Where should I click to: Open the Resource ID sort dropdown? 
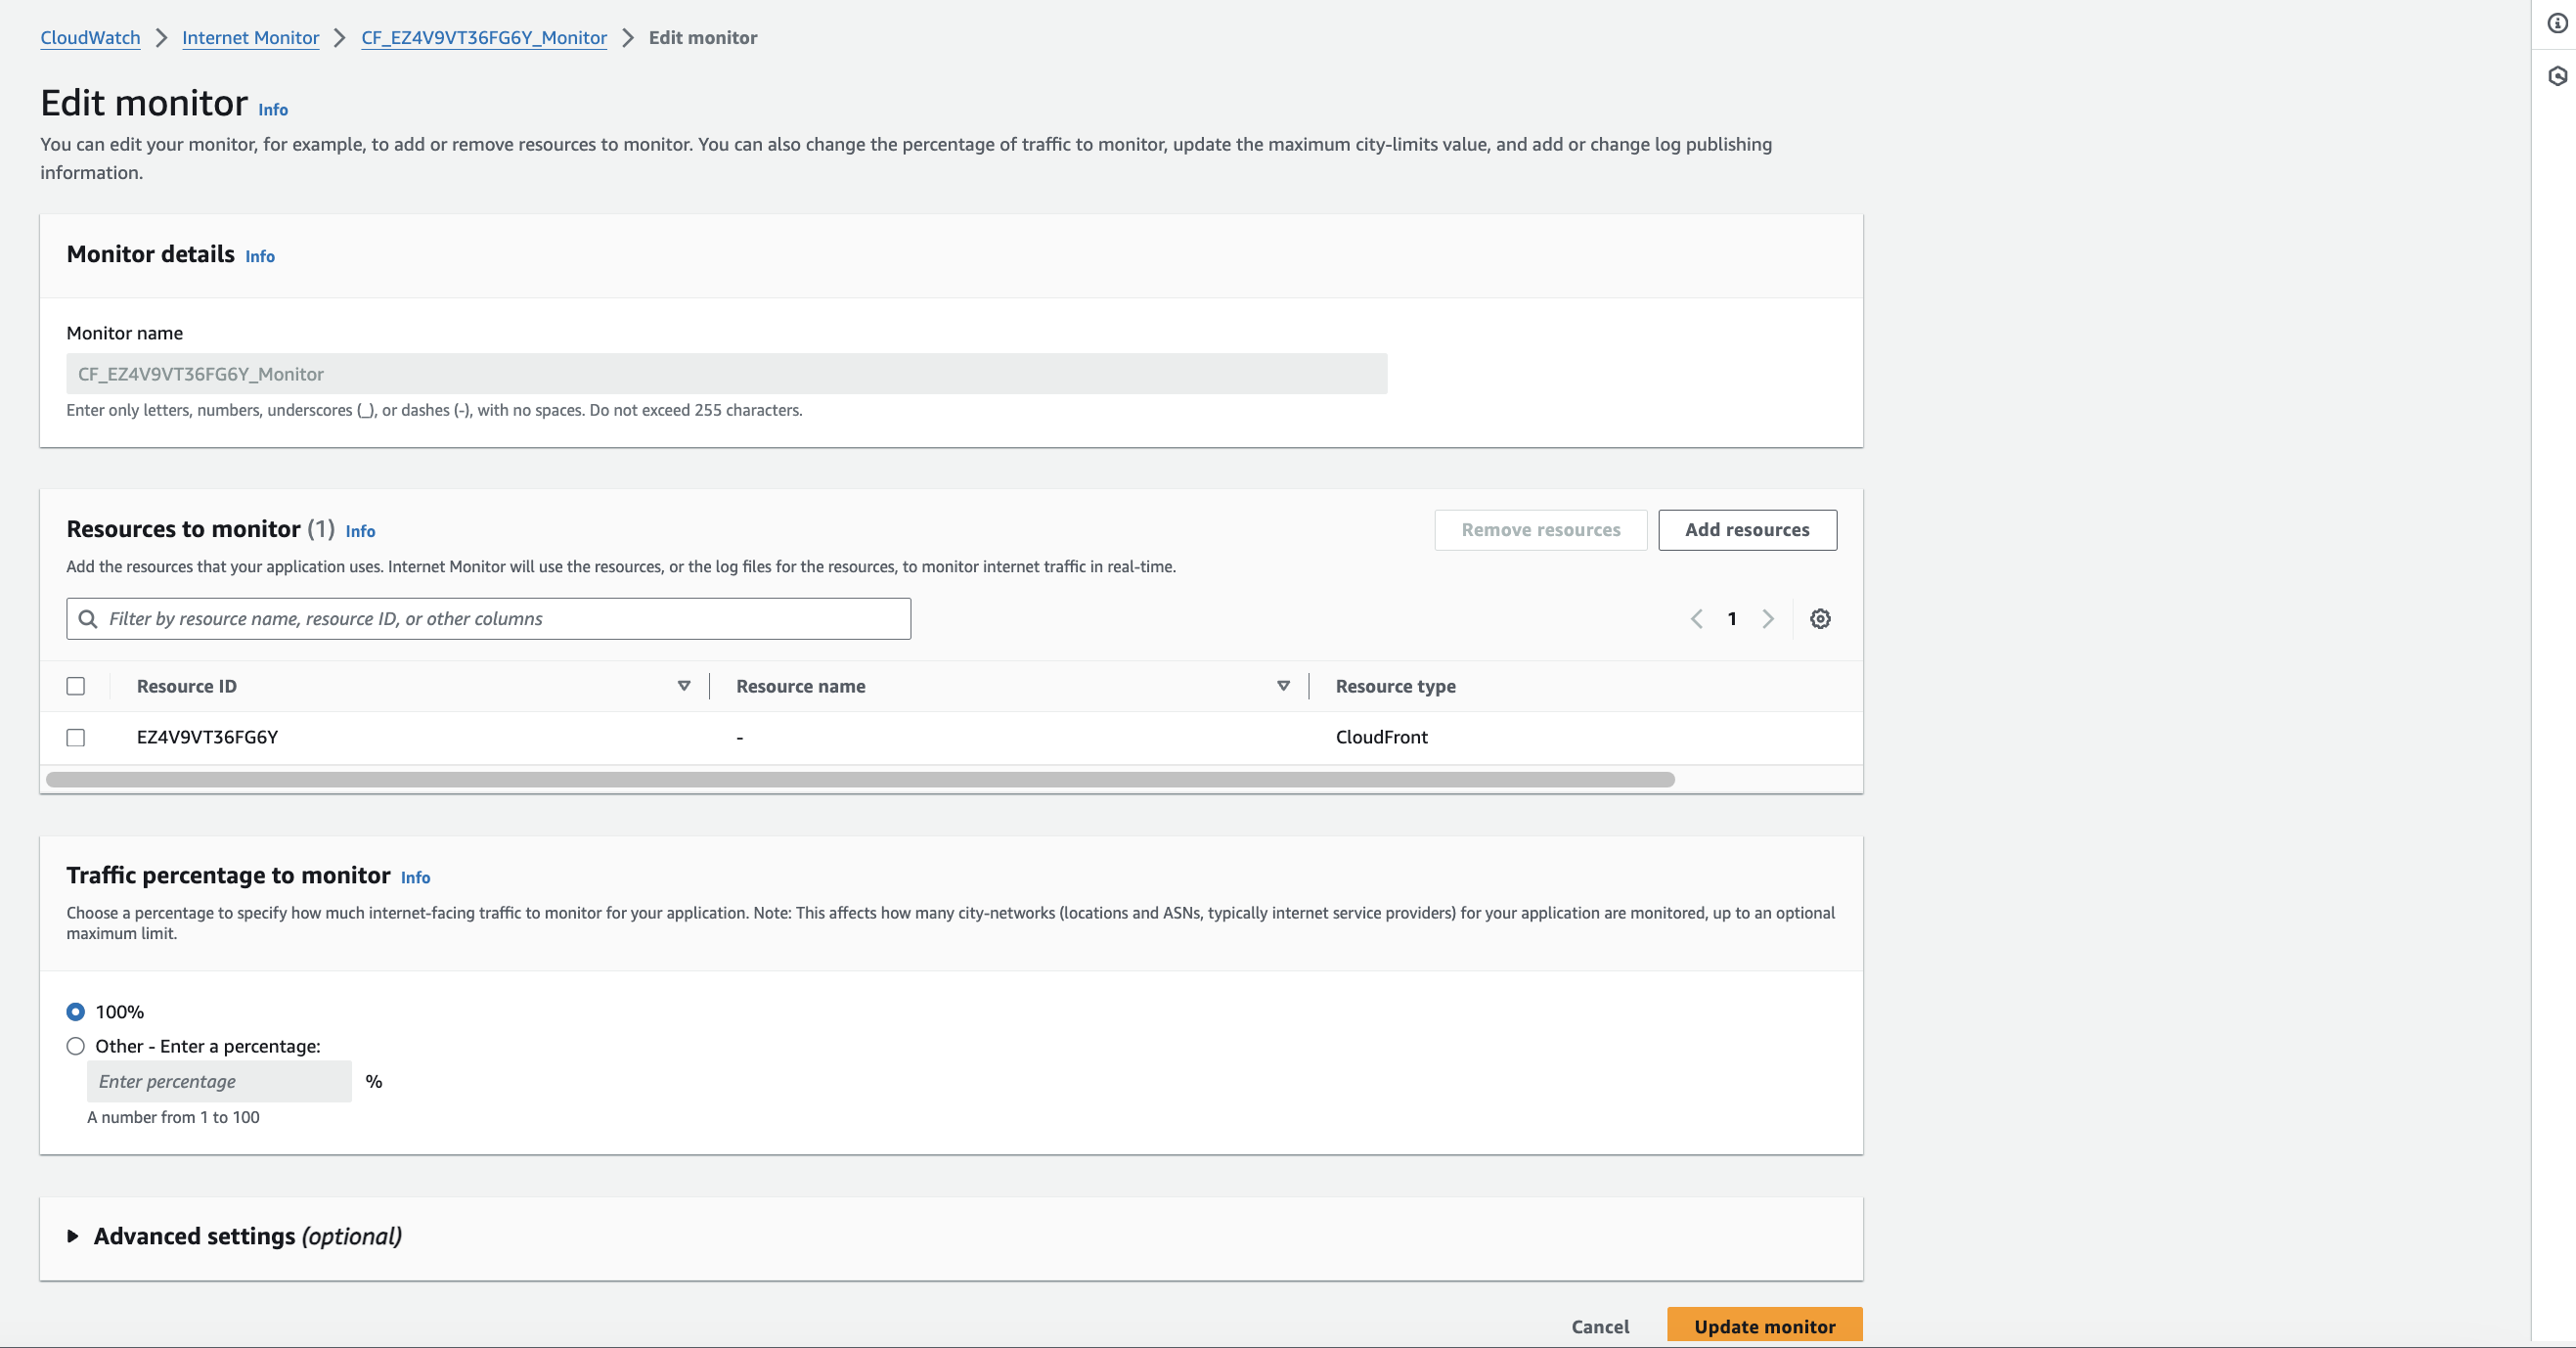tap(684, 686)
